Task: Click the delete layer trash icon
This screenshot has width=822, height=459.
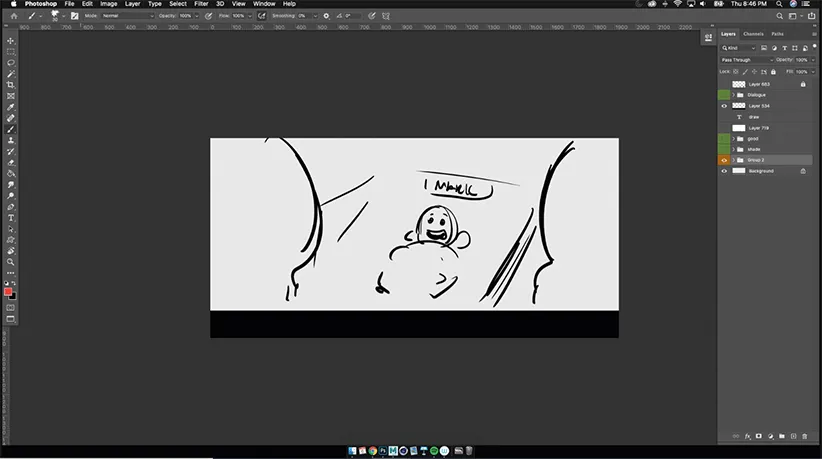Action: click(805, 436)
